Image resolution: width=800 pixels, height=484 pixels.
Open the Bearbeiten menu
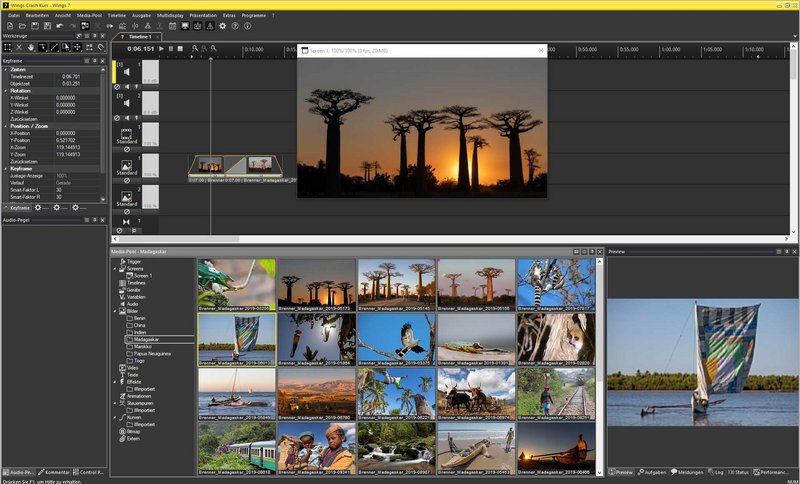(37, 15)
